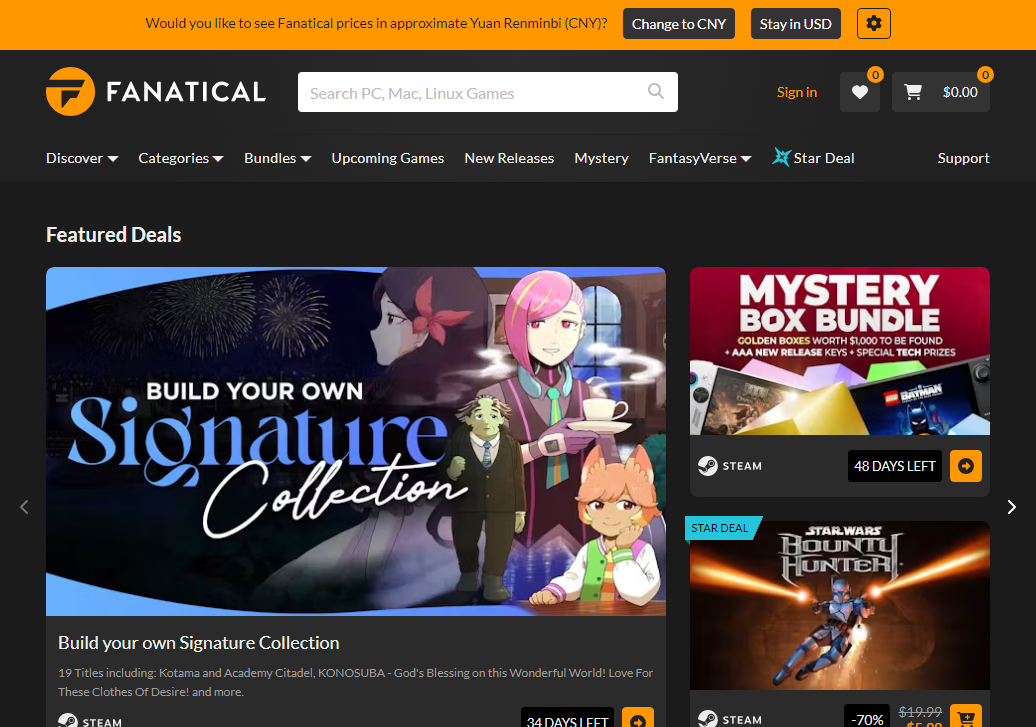The image size is (1036, 727).
Task: Click the search magnifier icon
Action: click(x=655, y=91)
